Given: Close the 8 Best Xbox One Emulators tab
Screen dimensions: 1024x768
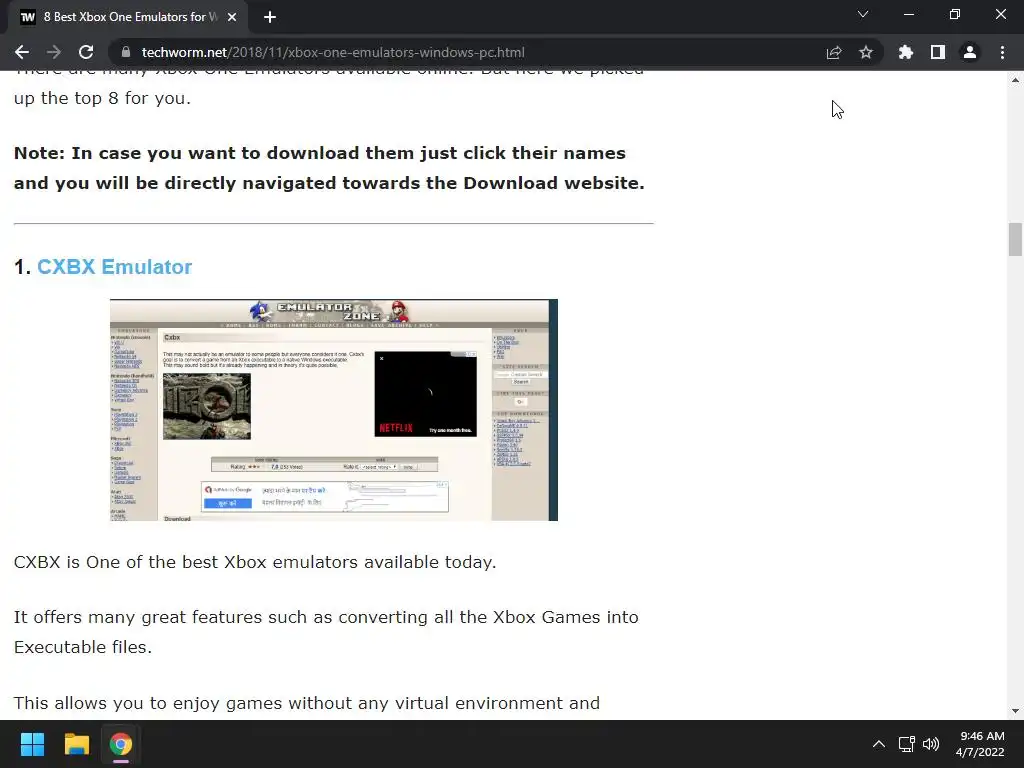Looking at the screenshot, I should pyautogui.click(x=232, y=17).
